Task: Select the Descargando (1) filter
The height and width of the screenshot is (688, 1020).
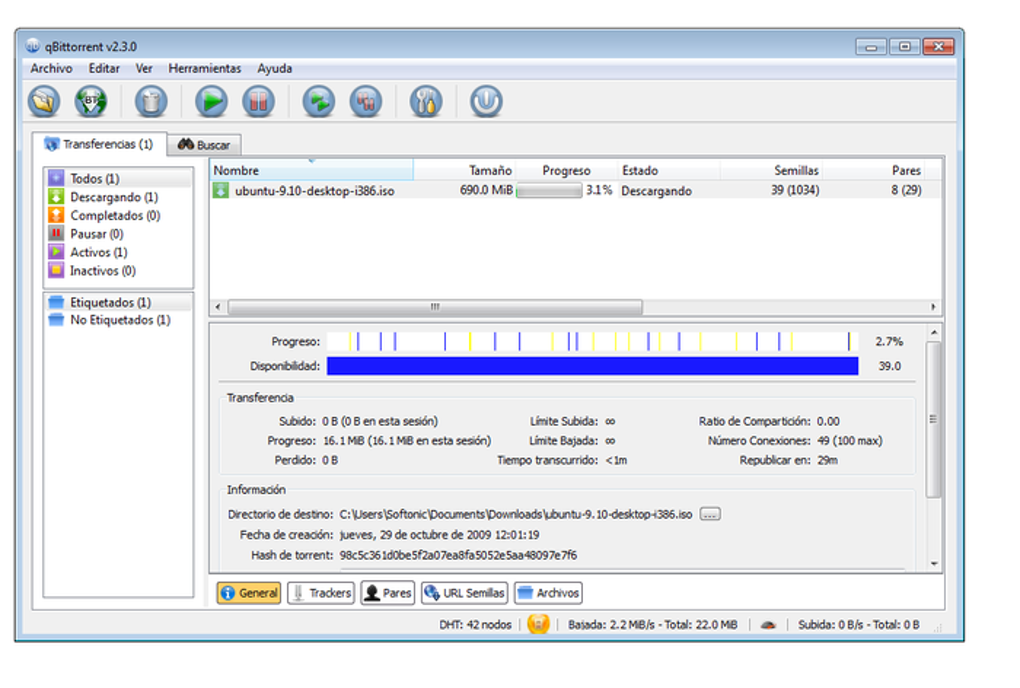Action: pos(118,196)
